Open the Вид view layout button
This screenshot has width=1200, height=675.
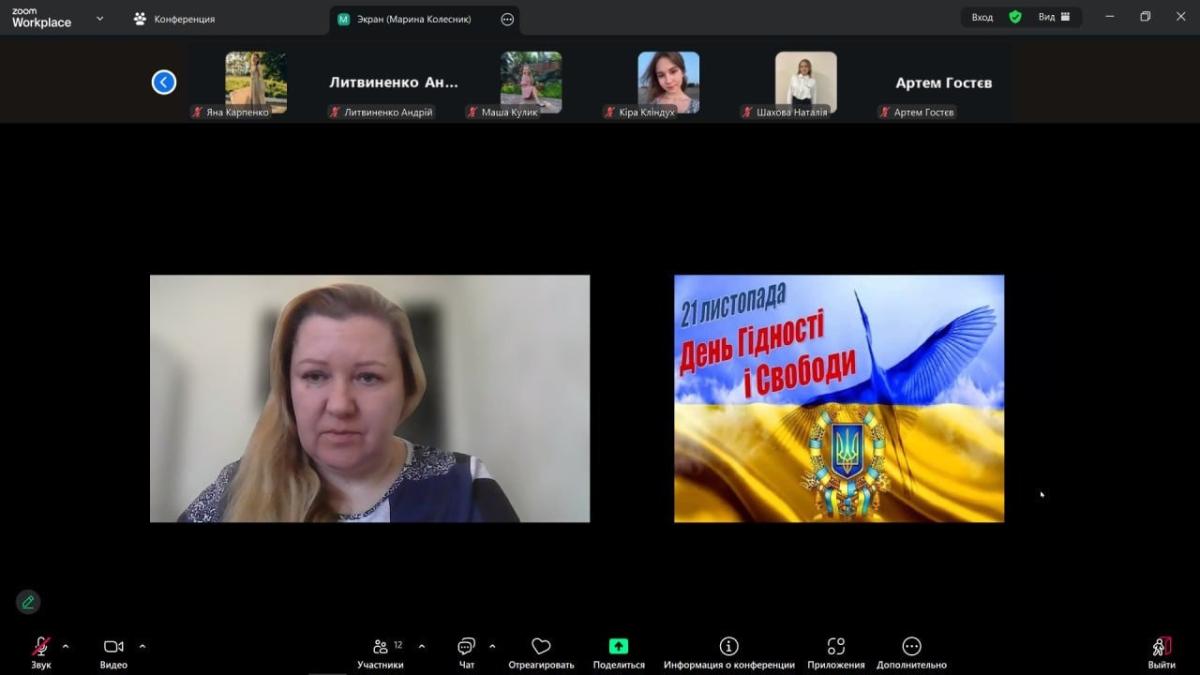click(1053, 17)
